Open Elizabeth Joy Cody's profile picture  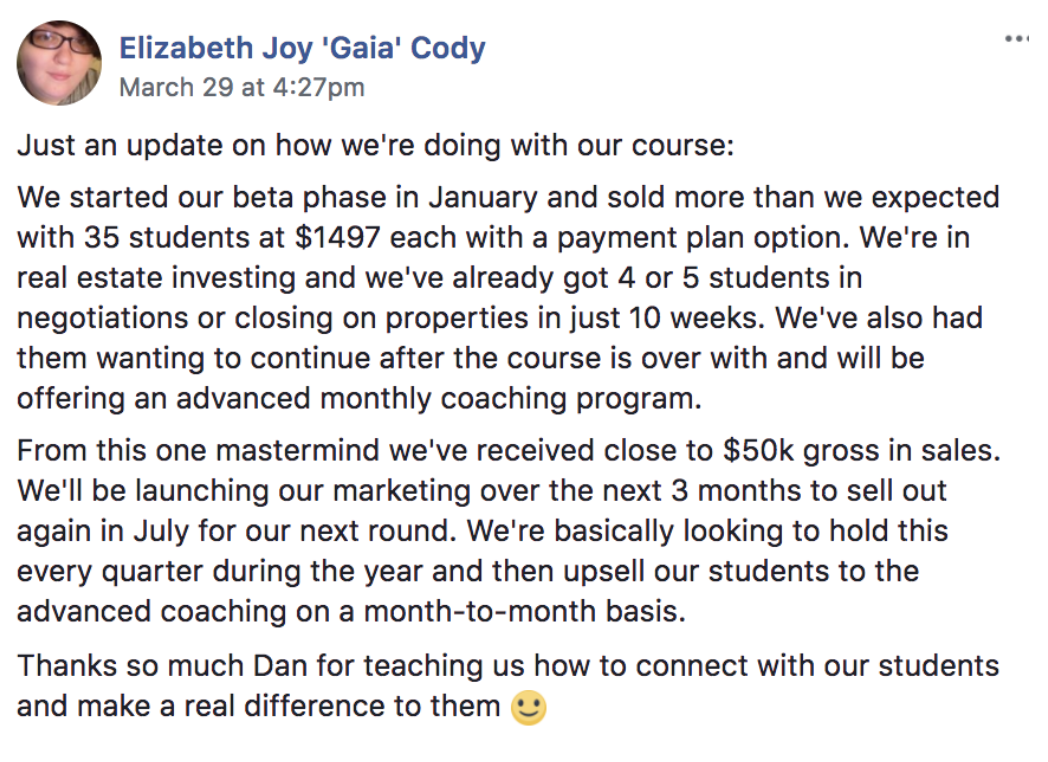[58, 63]
